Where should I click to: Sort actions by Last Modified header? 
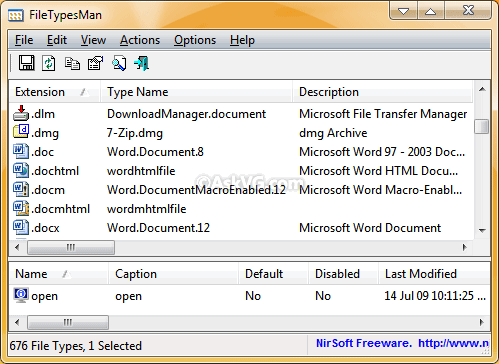[434, 274]
